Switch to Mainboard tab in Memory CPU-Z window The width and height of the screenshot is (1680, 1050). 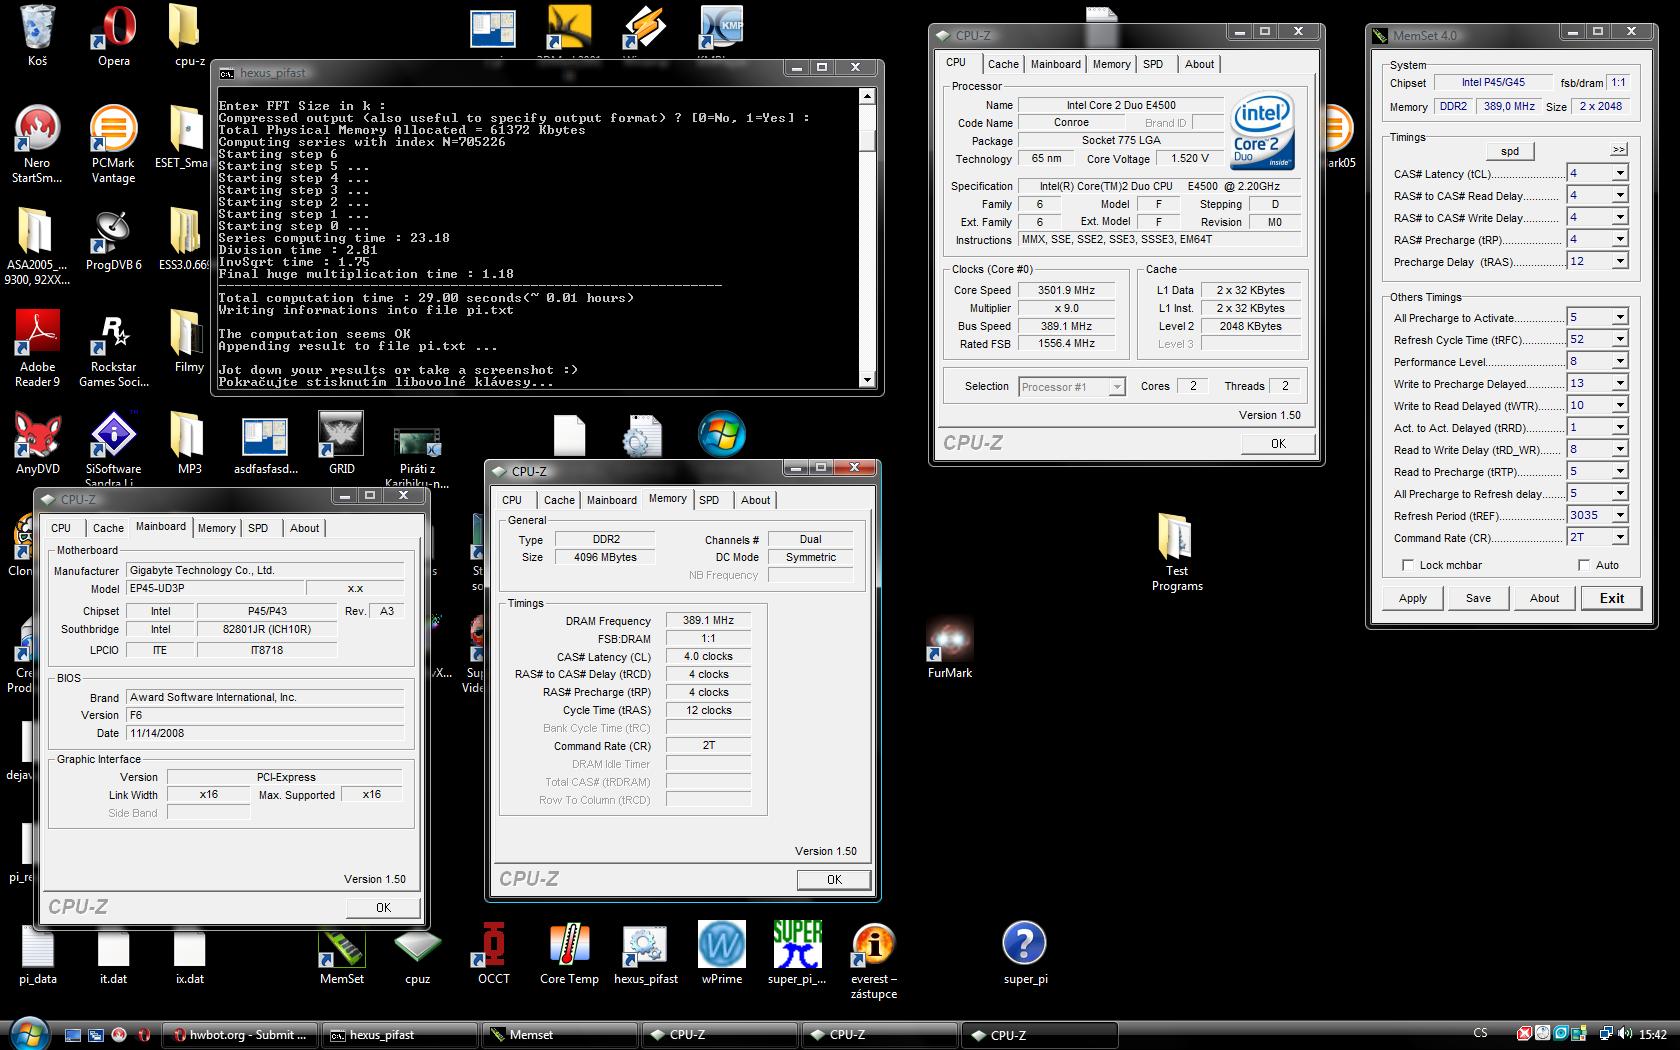click(x=611, y=500)
